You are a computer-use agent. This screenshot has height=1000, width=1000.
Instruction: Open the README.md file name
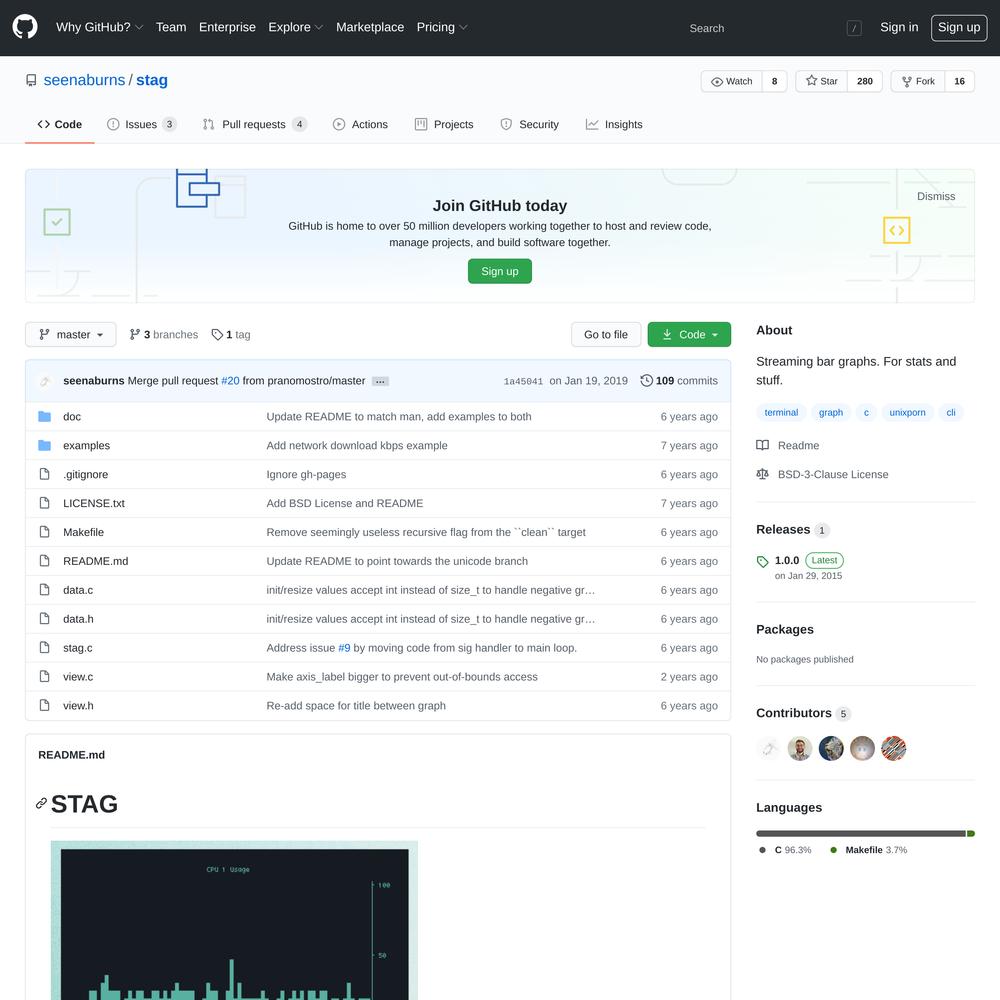96,561
